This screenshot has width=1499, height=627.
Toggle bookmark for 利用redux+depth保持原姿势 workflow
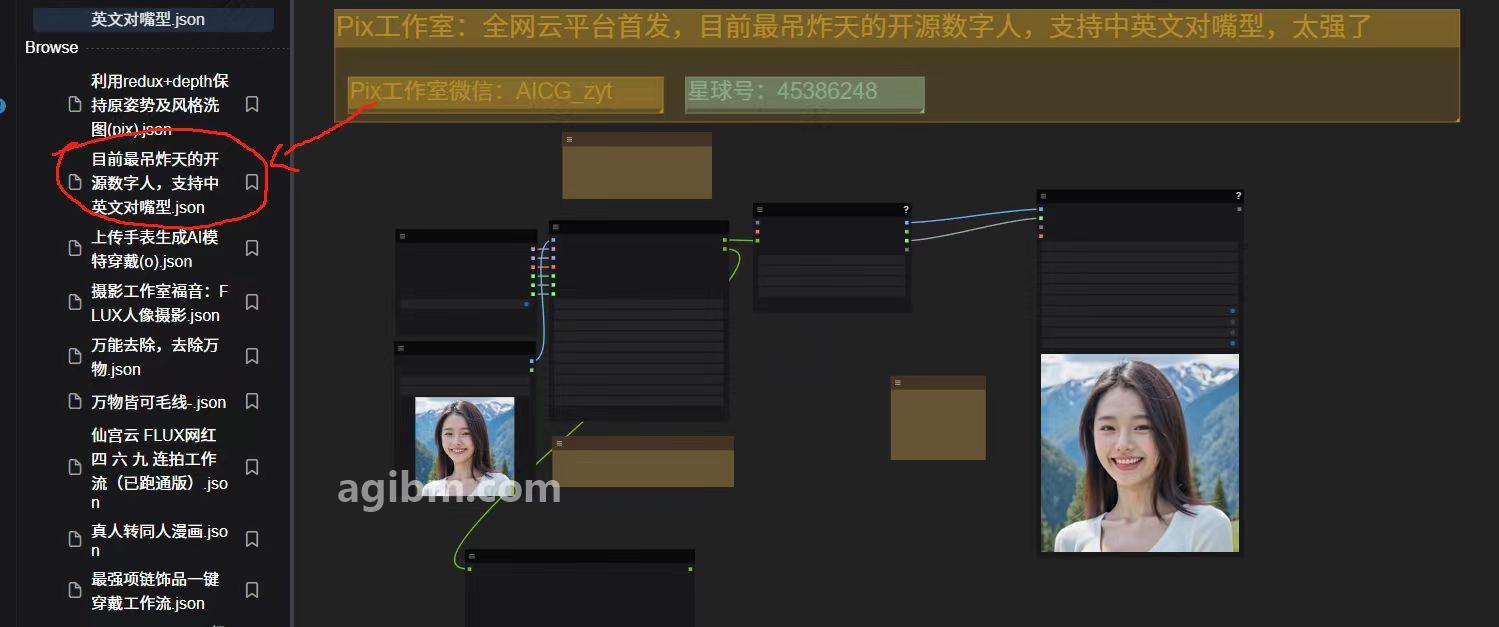tap(252, 104)
